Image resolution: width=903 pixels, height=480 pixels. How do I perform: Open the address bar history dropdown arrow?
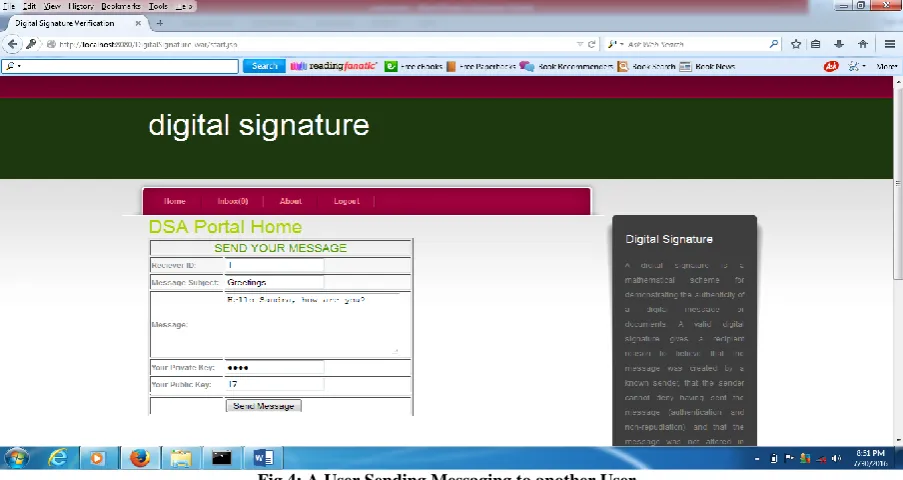580,44
